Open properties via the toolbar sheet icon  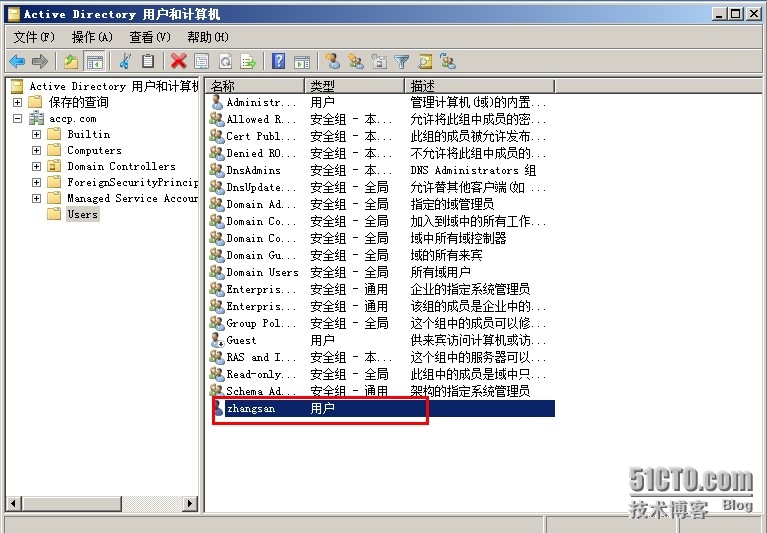[202, 62]
